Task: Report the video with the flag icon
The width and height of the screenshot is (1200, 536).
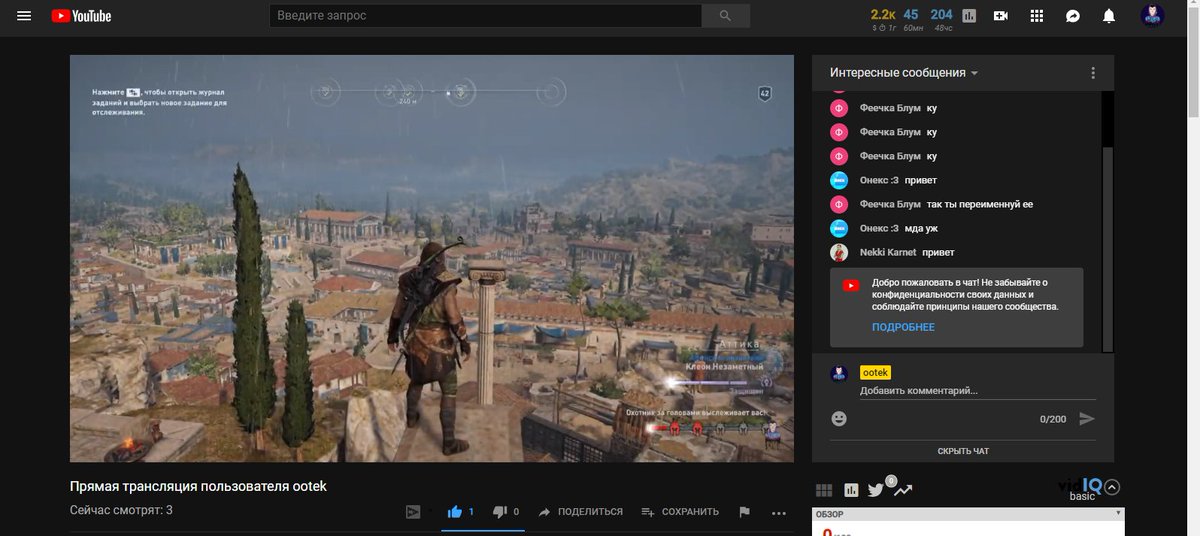Action: pyautogui.click(x=744, y=512)
